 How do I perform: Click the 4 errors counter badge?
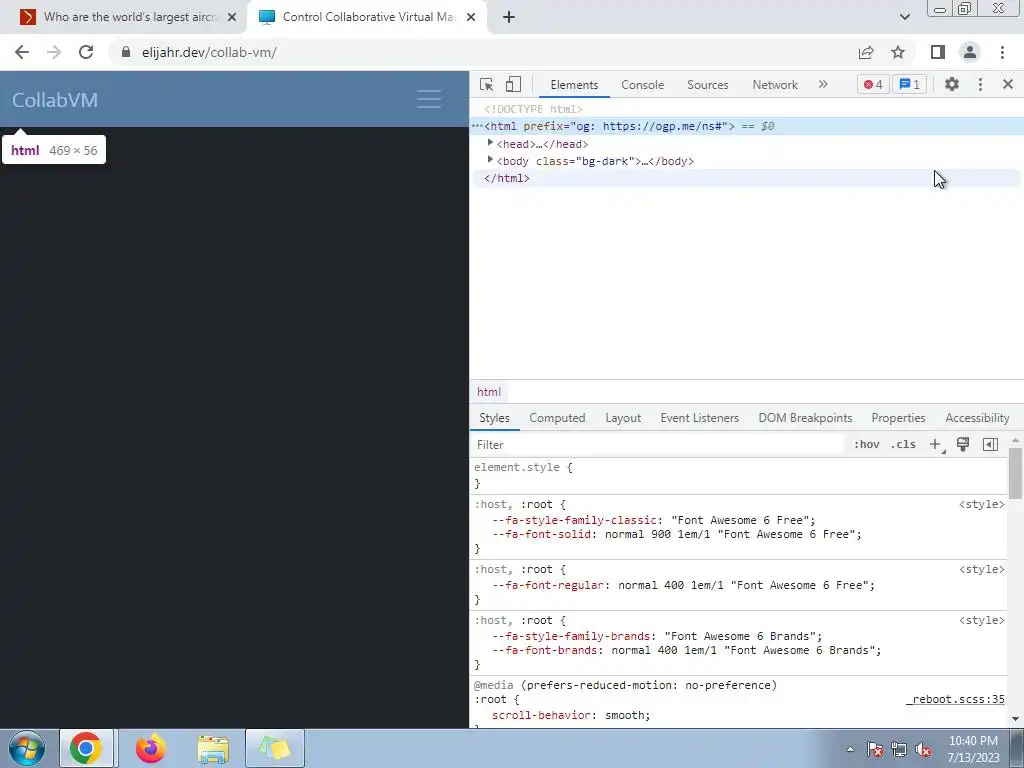873,84
